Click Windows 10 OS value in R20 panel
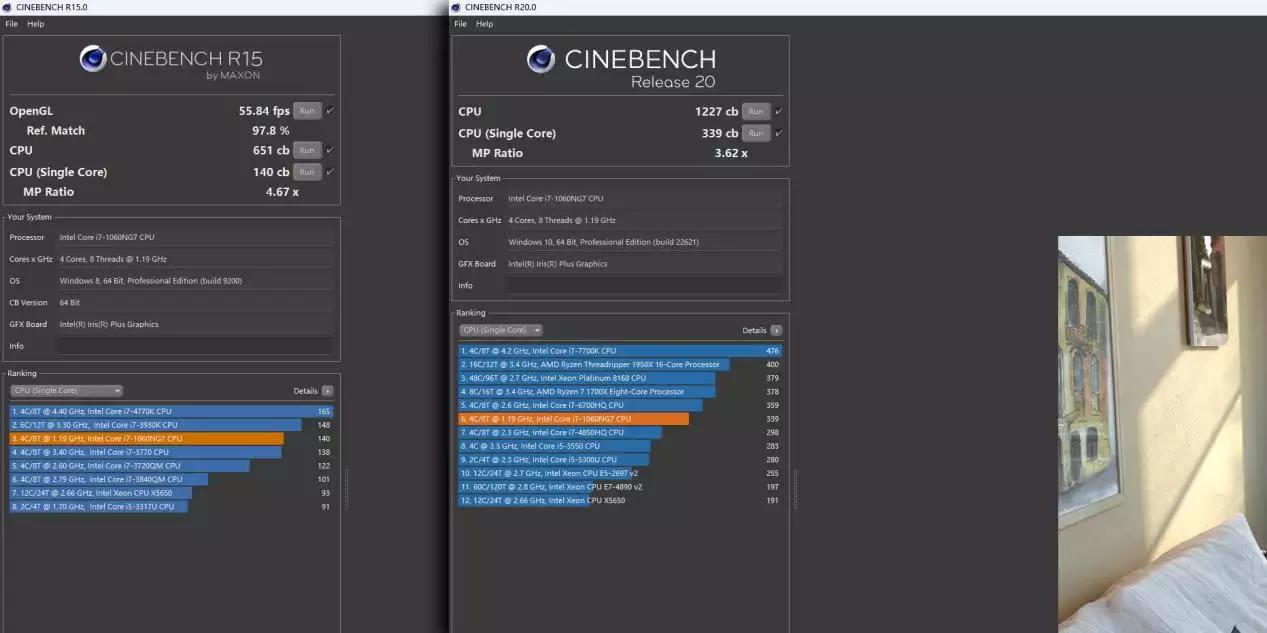This screenshot has height=633, width=1267. pyautogui.click(x=644, y=242)
